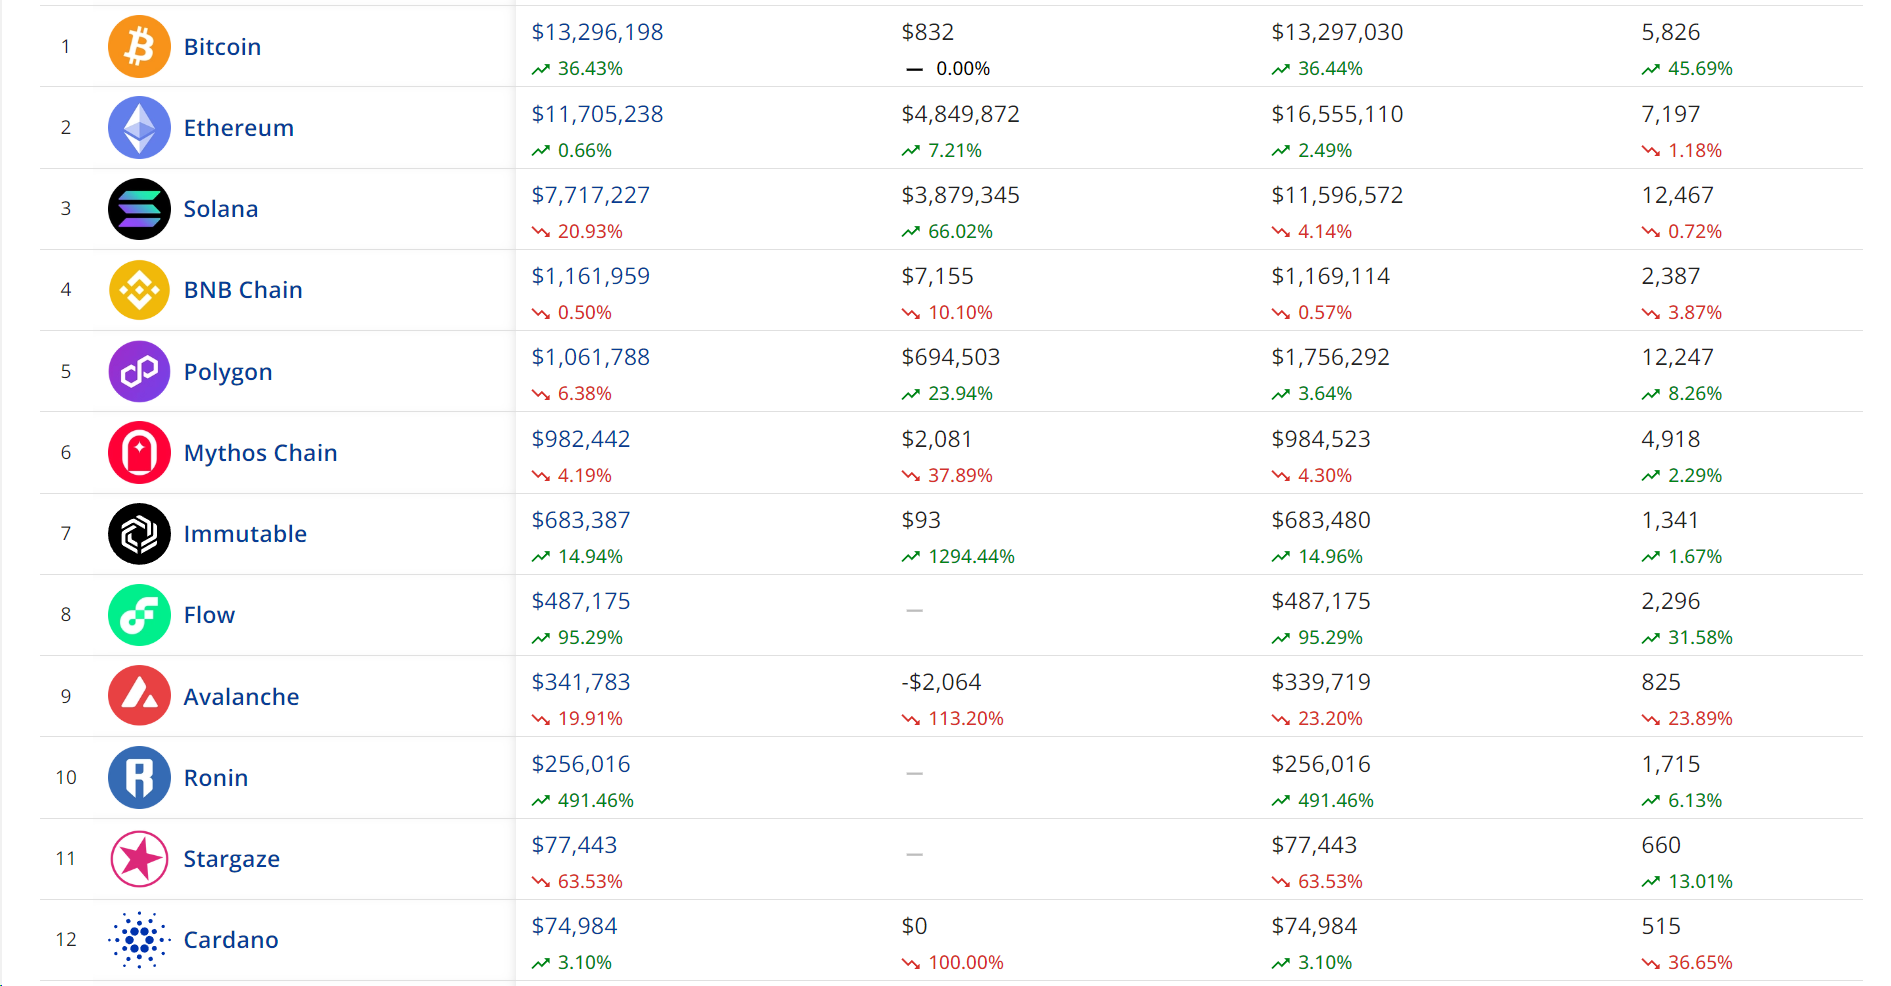This screenshot has height=986, width=1891.
Task: Click the Bitcoin logo icon
Action: (x=139, y=46)
